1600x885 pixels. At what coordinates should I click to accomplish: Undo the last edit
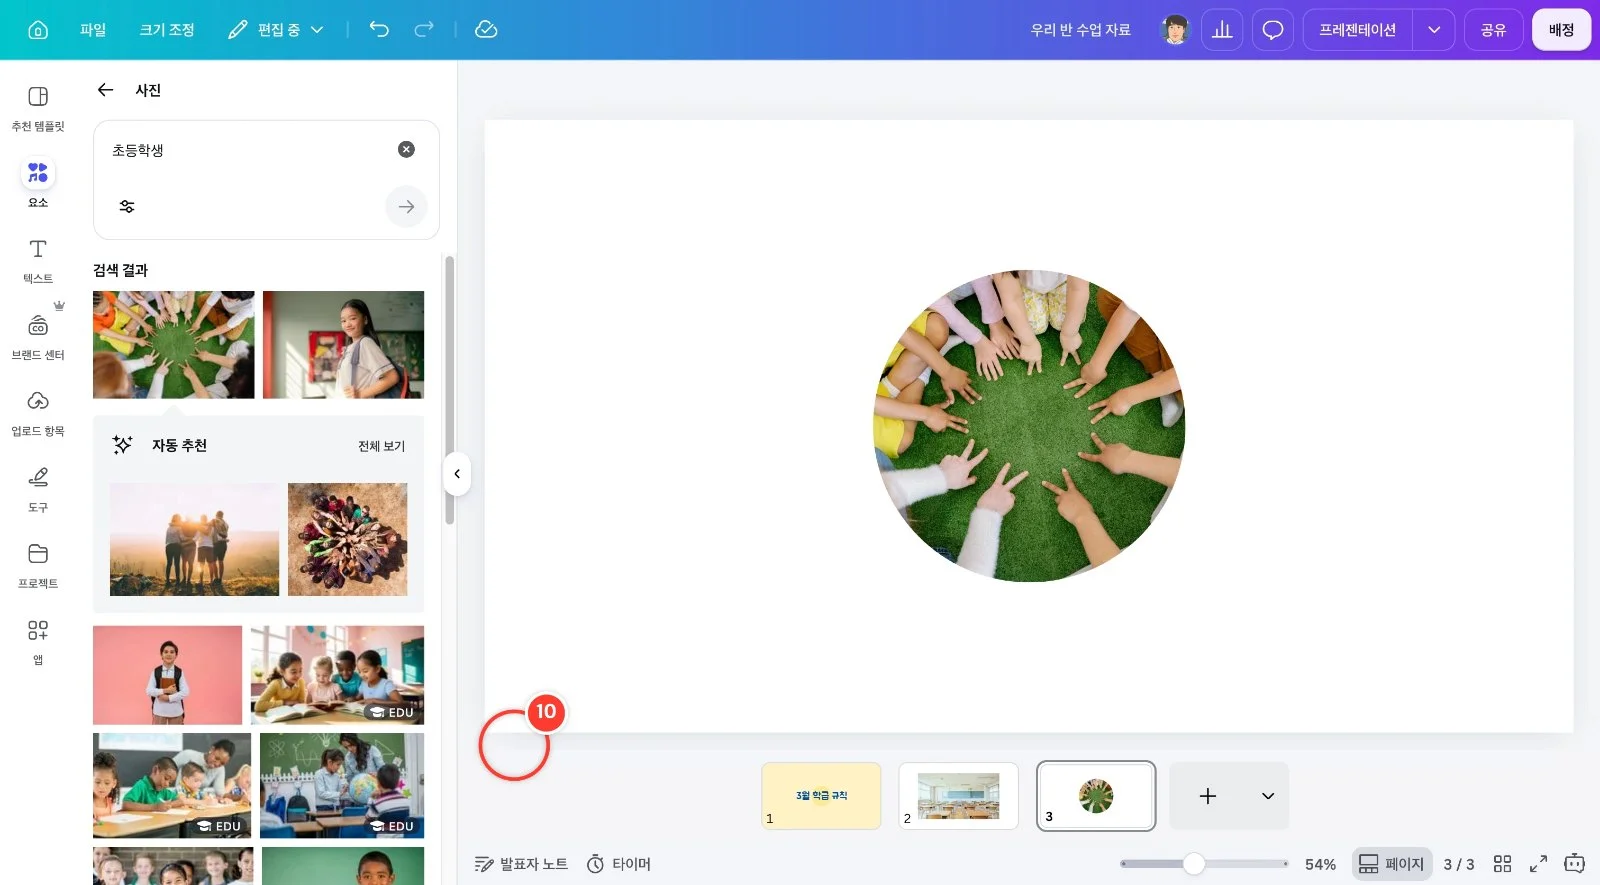379,30
